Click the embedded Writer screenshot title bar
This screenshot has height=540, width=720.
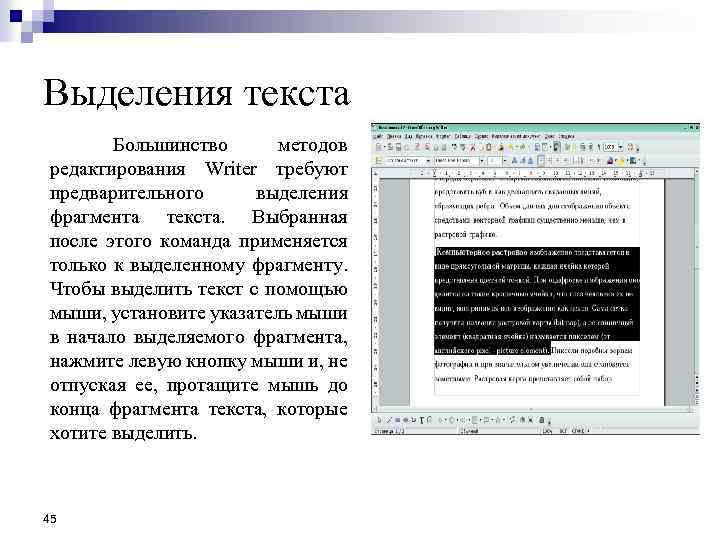click(x=535, y=127)
